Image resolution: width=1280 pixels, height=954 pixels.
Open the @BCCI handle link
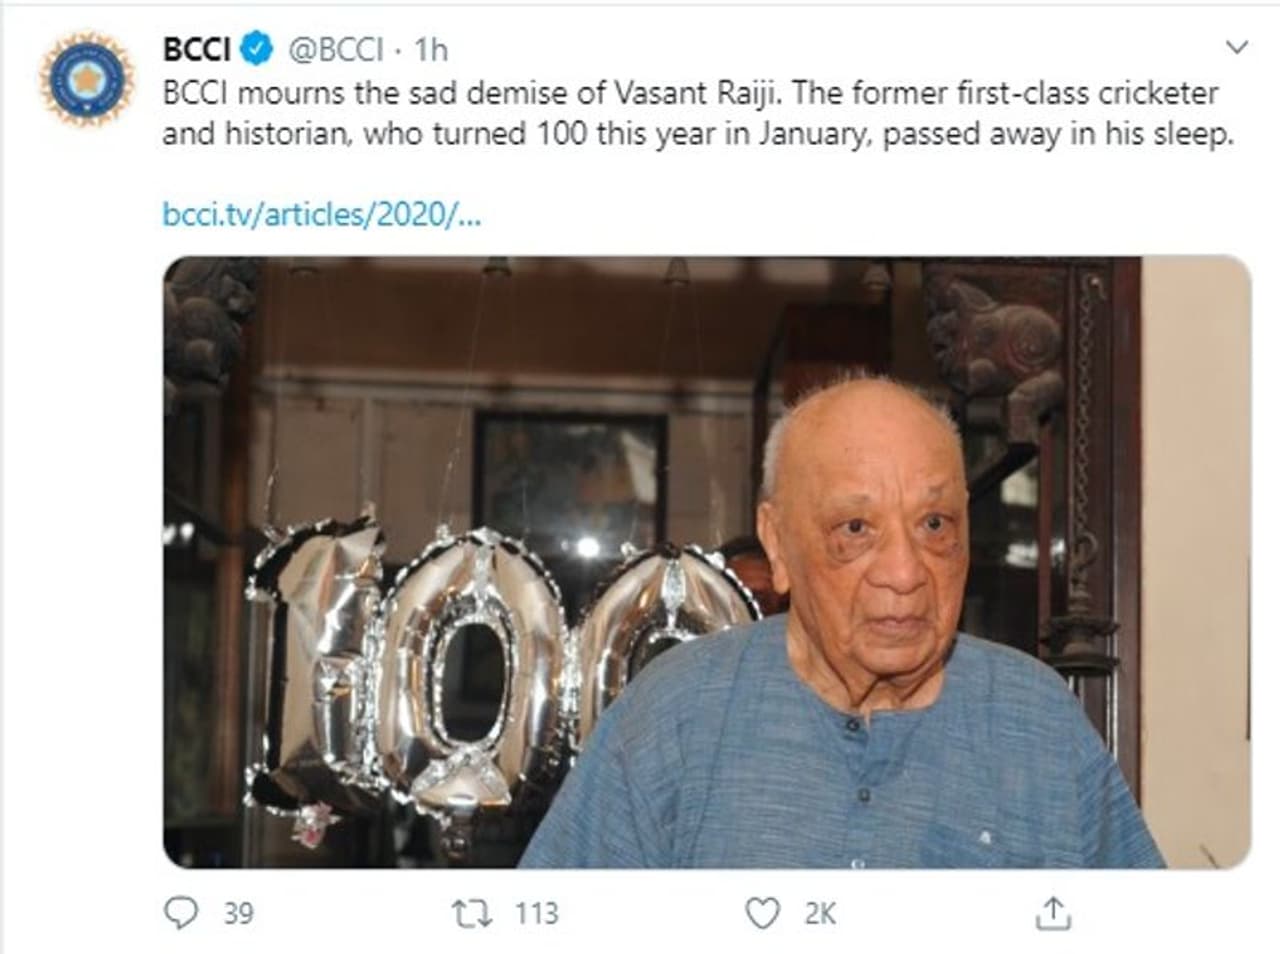tap(335, 48)
